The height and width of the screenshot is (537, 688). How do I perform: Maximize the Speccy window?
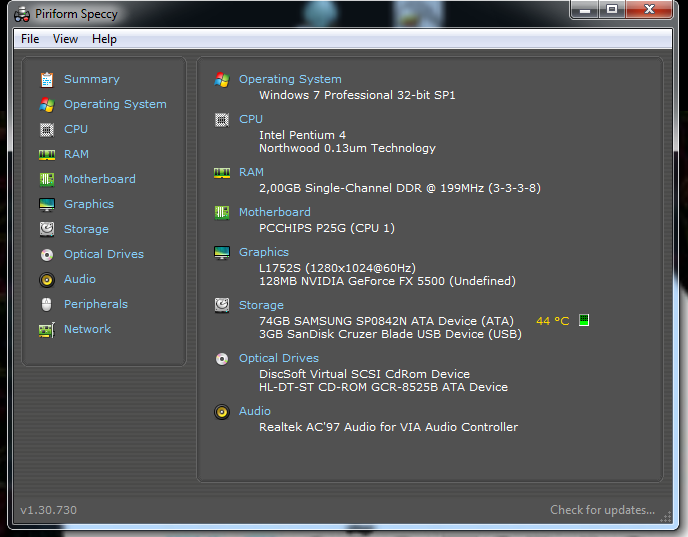612,9
